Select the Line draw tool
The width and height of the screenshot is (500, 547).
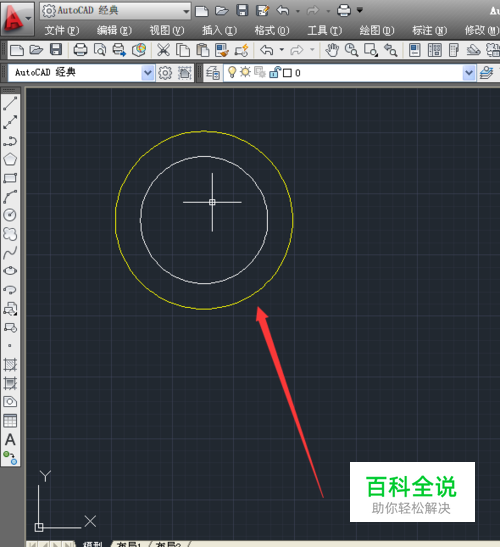(x=10, y=103)
